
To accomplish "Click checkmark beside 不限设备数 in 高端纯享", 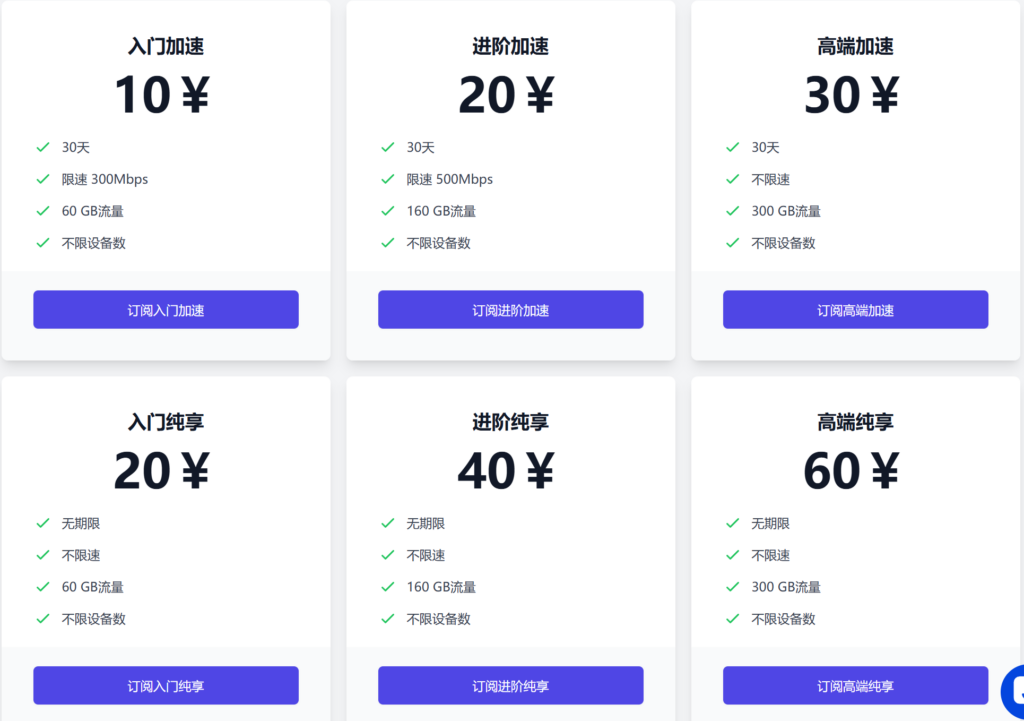I will click(x=733, y=619).
